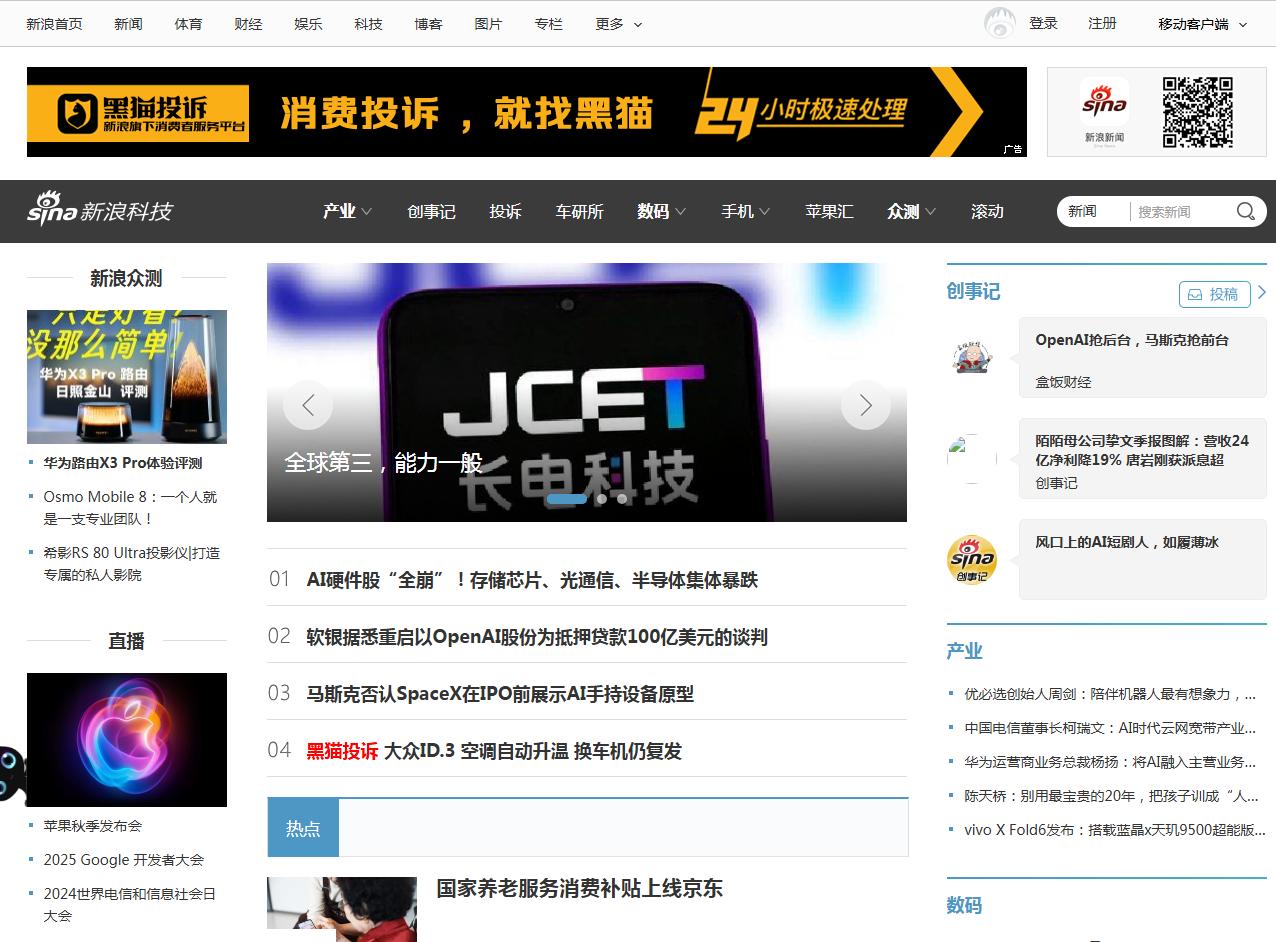Screen dimensions: 1276x942
Task: Open 滚动 in navigation bar
Action: pos(987,211)
